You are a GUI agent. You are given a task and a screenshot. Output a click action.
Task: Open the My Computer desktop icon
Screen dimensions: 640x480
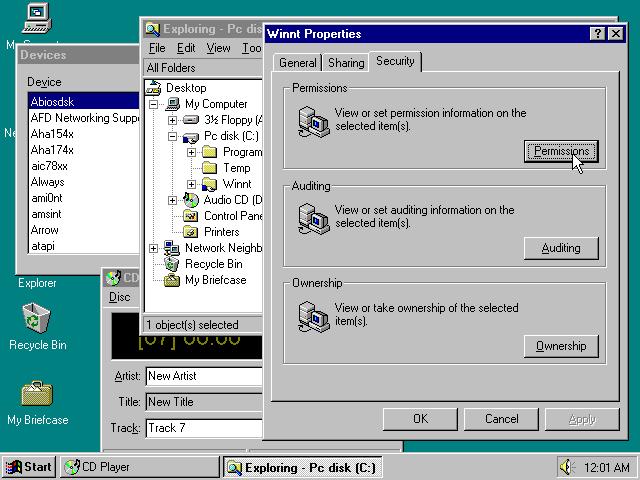pyautogui.click(x=36, y=18)
